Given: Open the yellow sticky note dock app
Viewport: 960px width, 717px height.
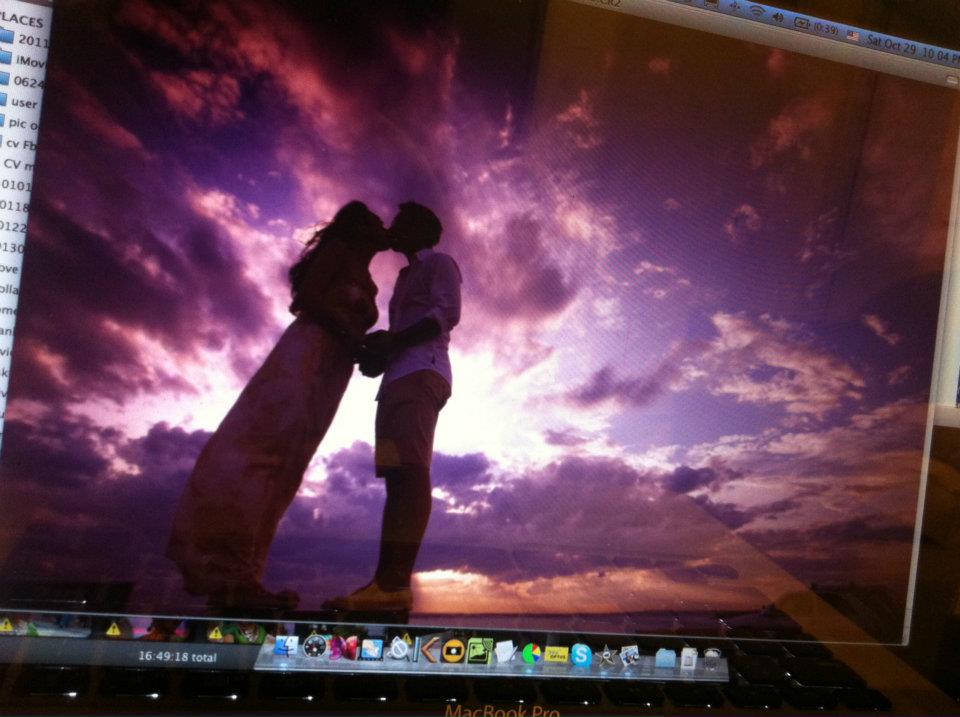Looking at the screenshot, I should pyautogui.click(x=556, y=654).
